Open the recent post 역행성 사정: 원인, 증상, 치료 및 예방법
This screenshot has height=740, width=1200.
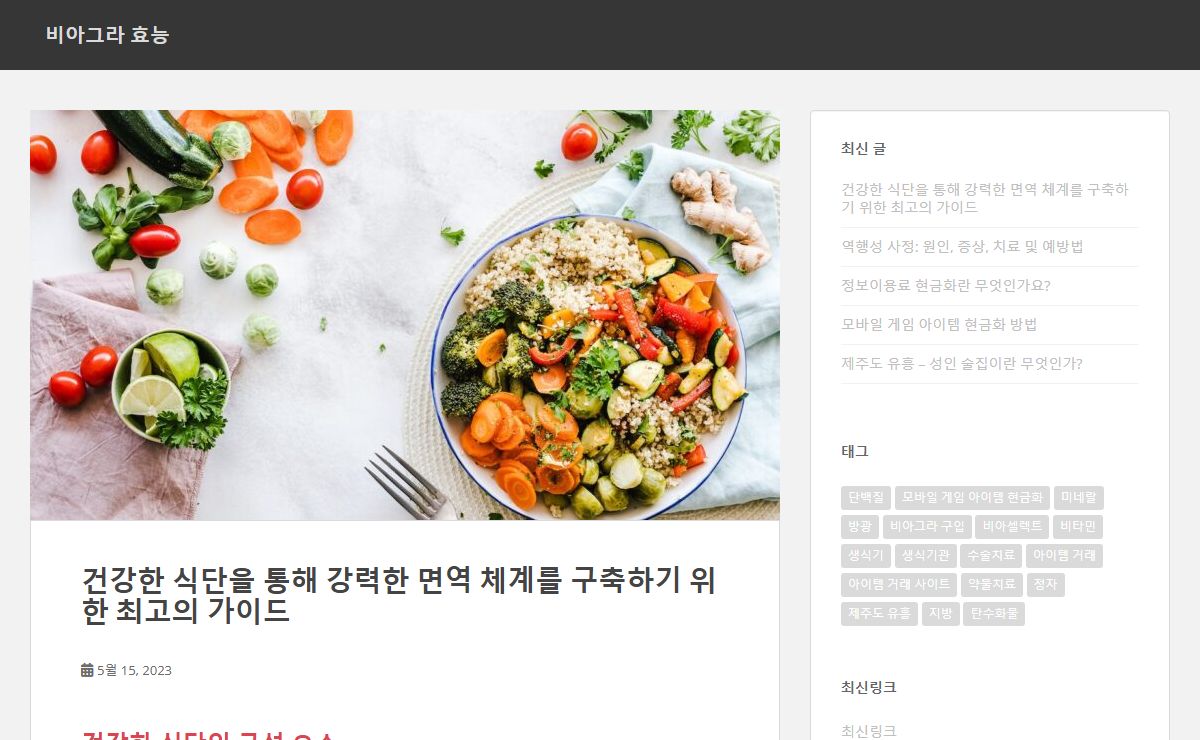(962, 246)
